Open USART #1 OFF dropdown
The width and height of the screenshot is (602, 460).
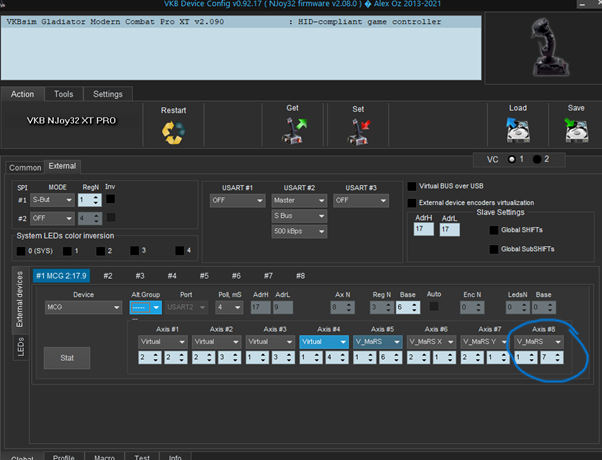click(237, 200)
